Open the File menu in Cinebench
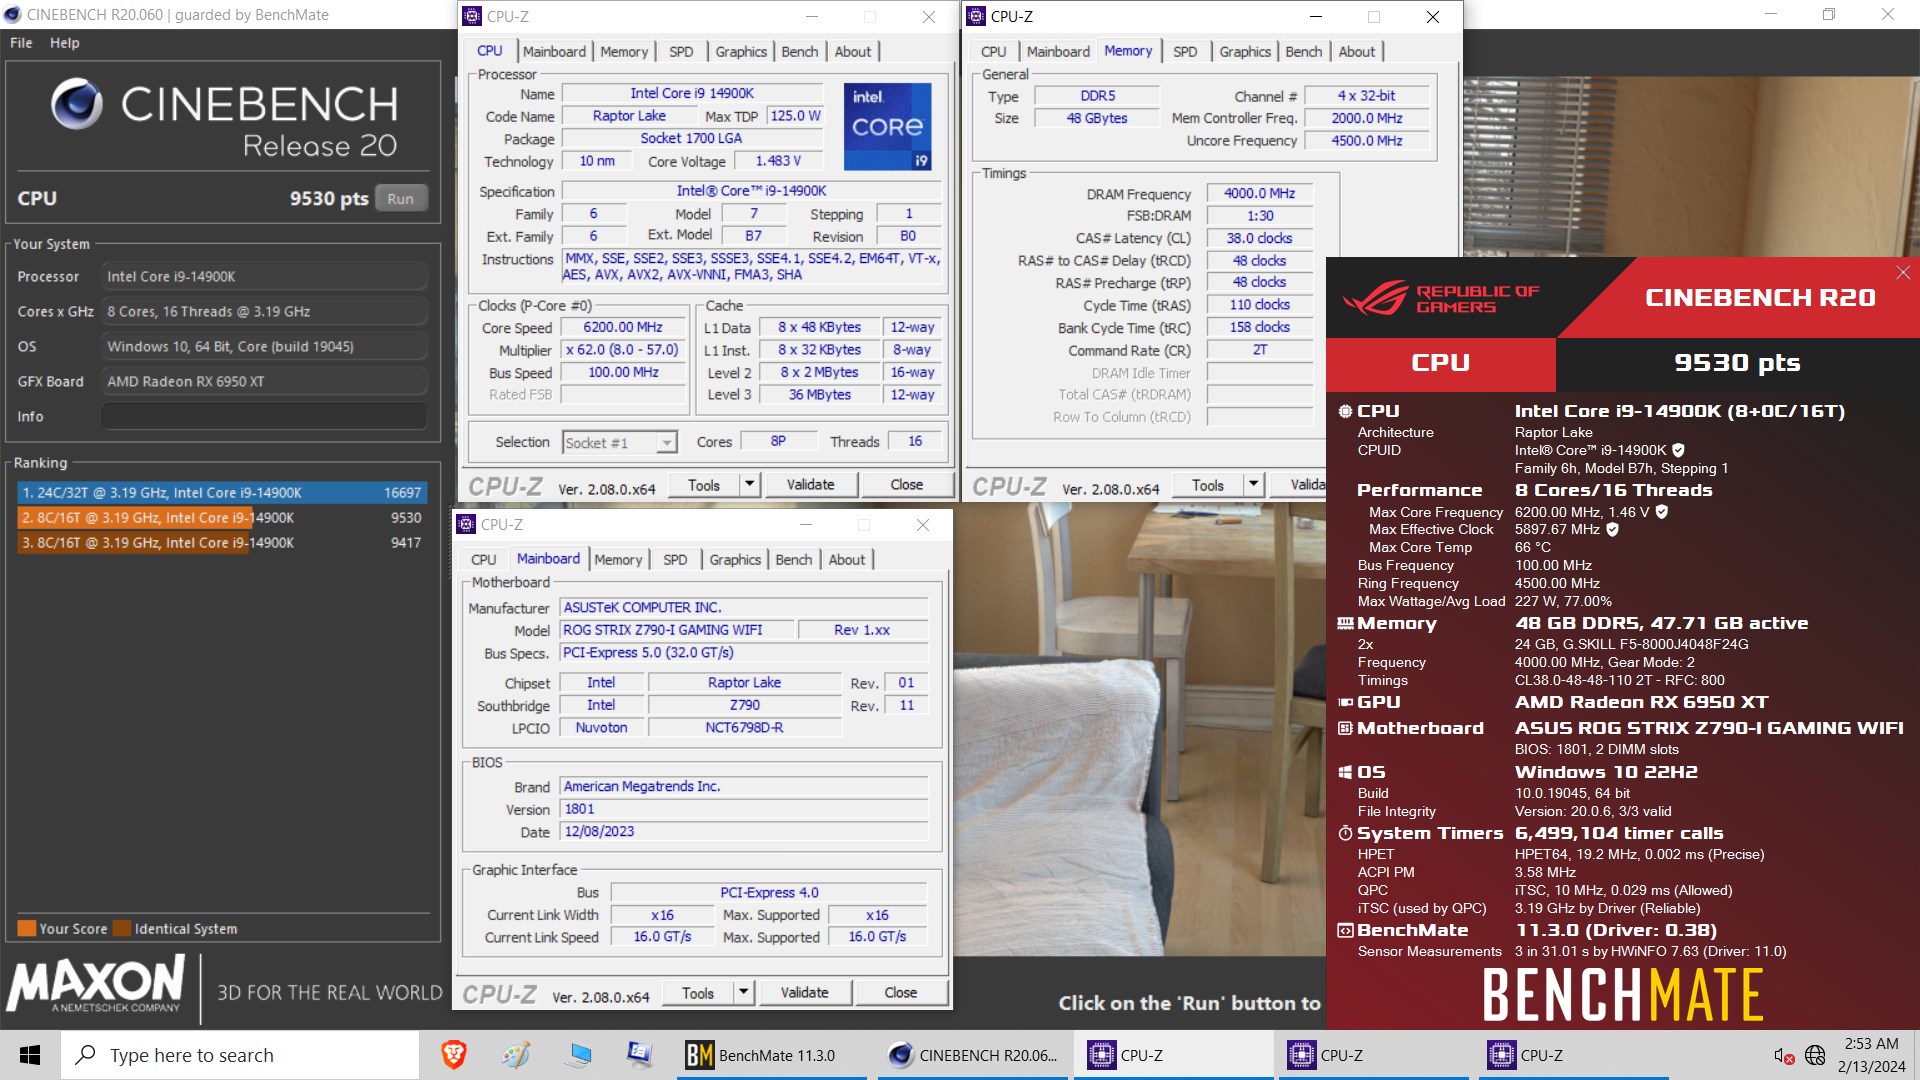Image resolution: width=1920 pixels, height=1080 pixels. click(x=21, y=43)
